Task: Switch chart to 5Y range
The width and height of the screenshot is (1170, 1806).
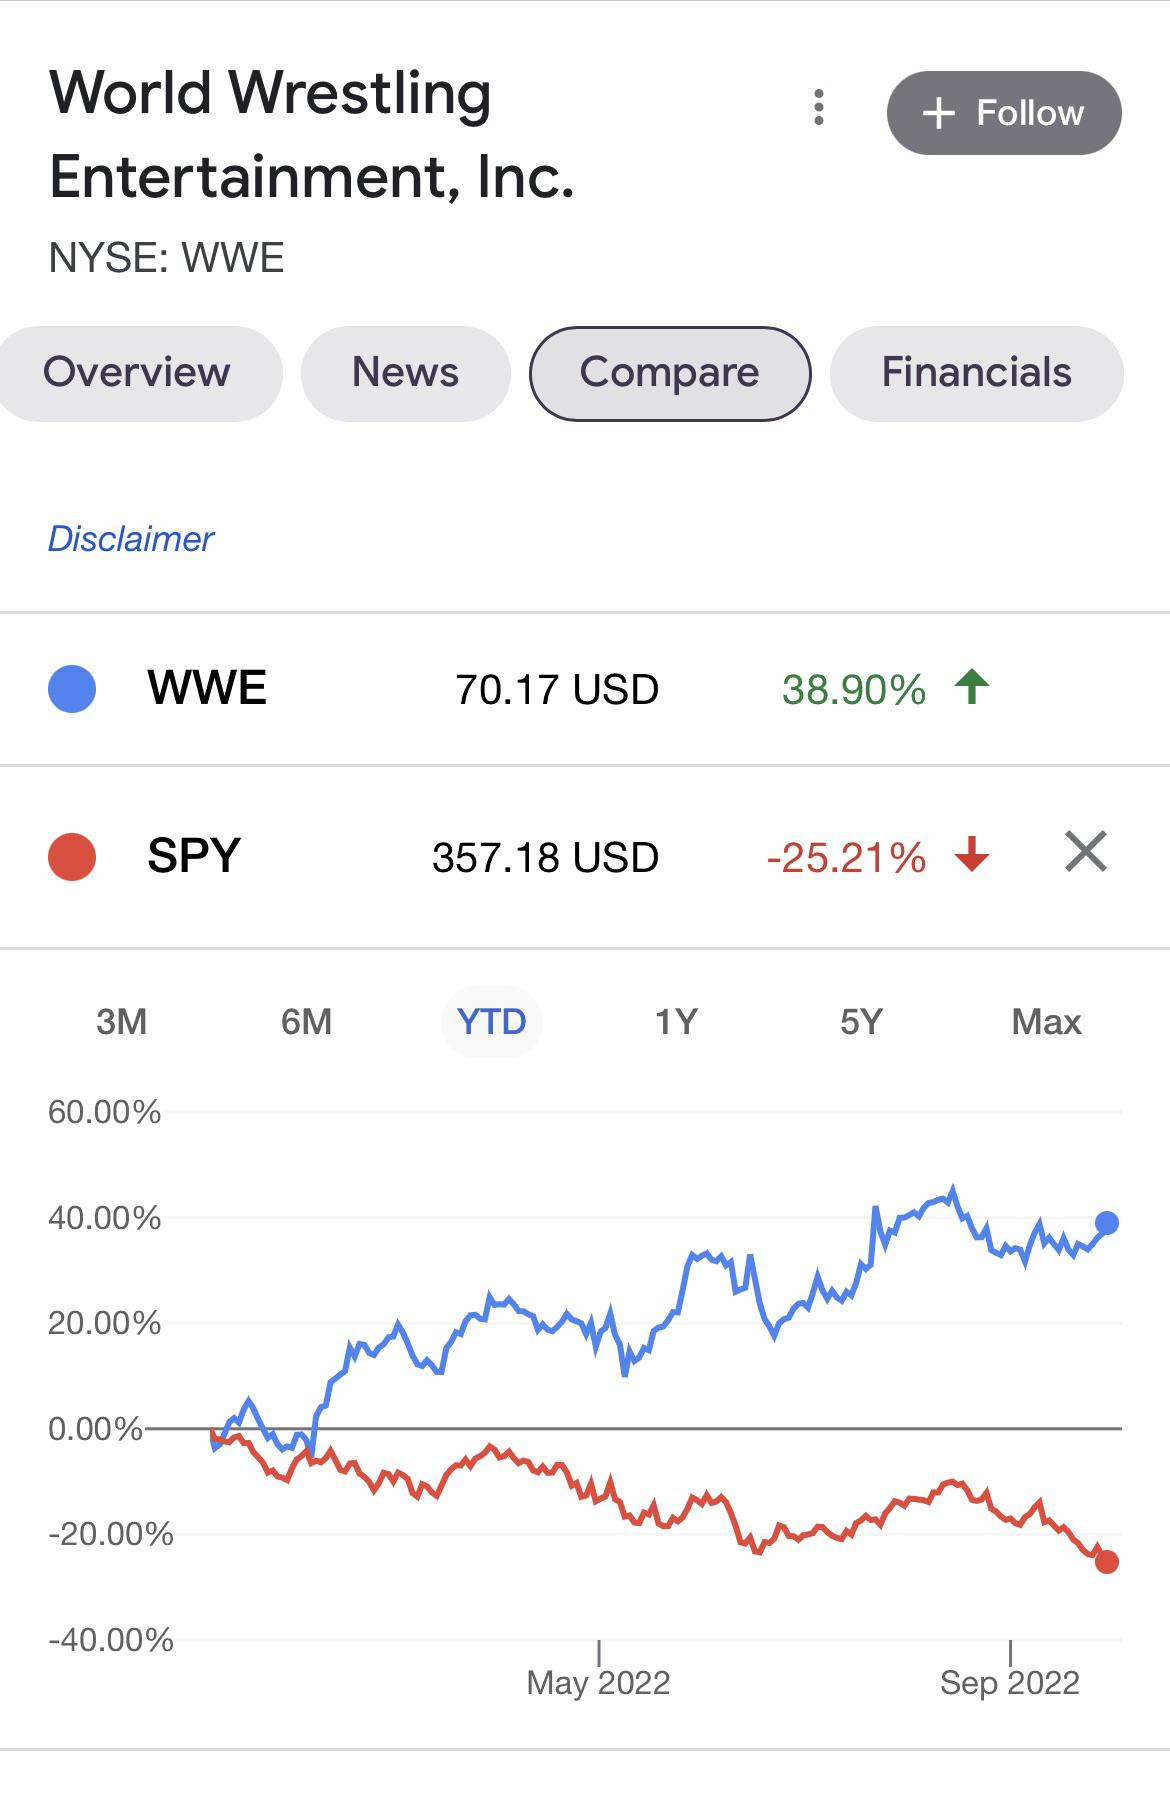Action: click(x=861, y=1022)
